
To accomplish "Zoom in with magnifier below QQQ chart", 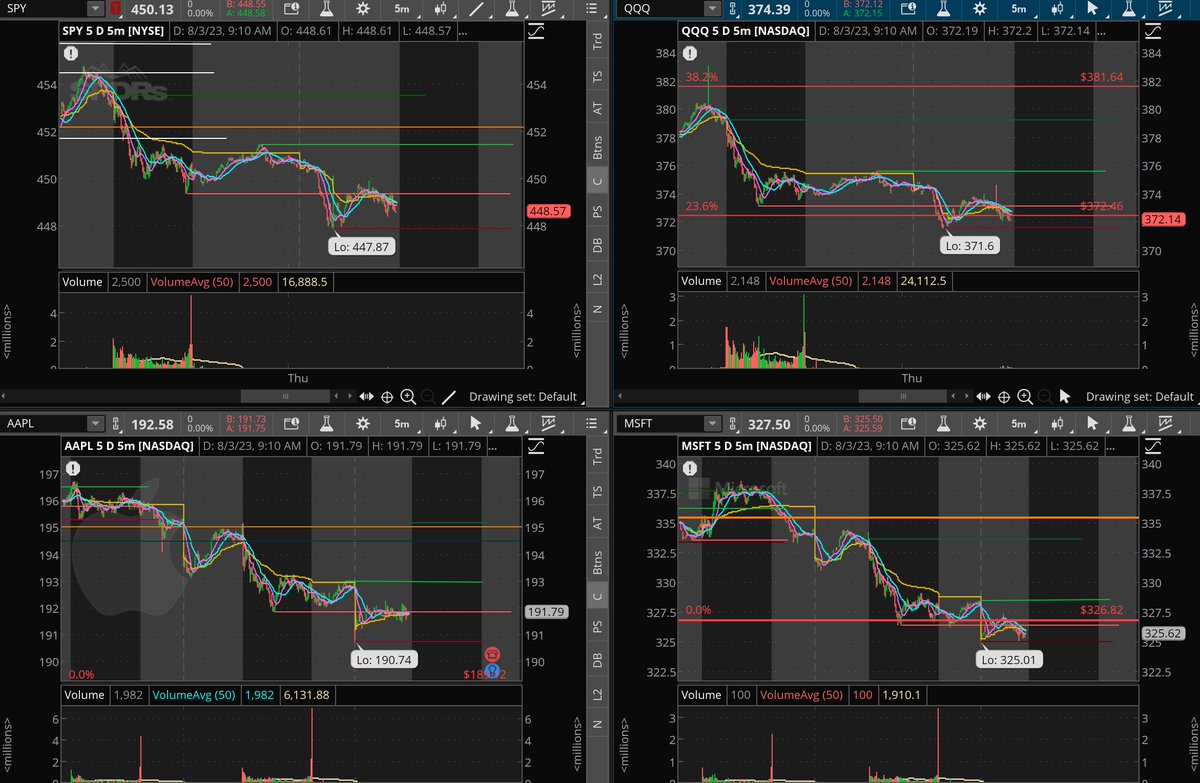I will [x=1025, y=397].
